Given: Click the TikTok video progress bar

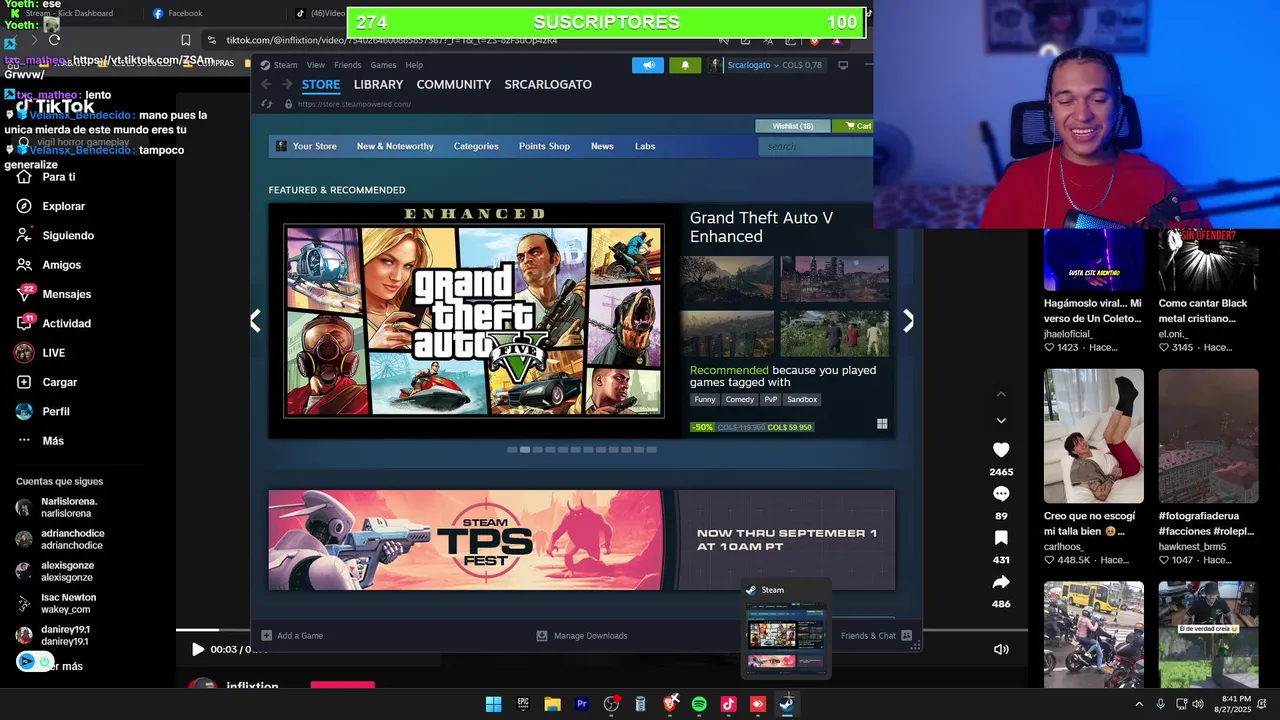Looking at the screenshot, I should (602, 630).
